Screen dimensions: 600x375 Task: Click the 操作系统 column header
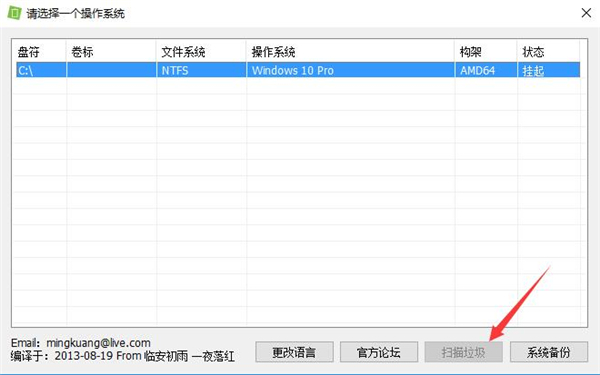coord(351,52)
